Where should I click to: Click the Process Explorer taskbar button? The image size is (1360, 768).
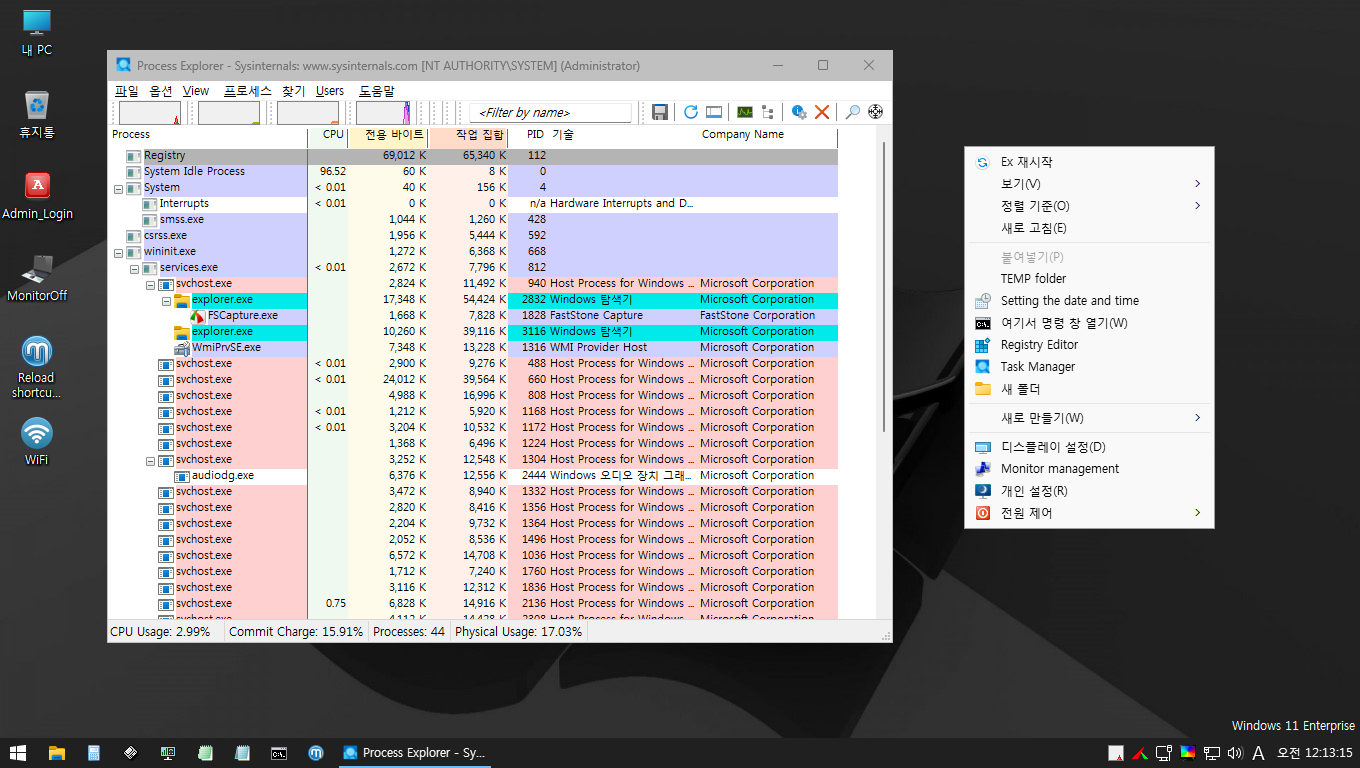coord(414,753)
